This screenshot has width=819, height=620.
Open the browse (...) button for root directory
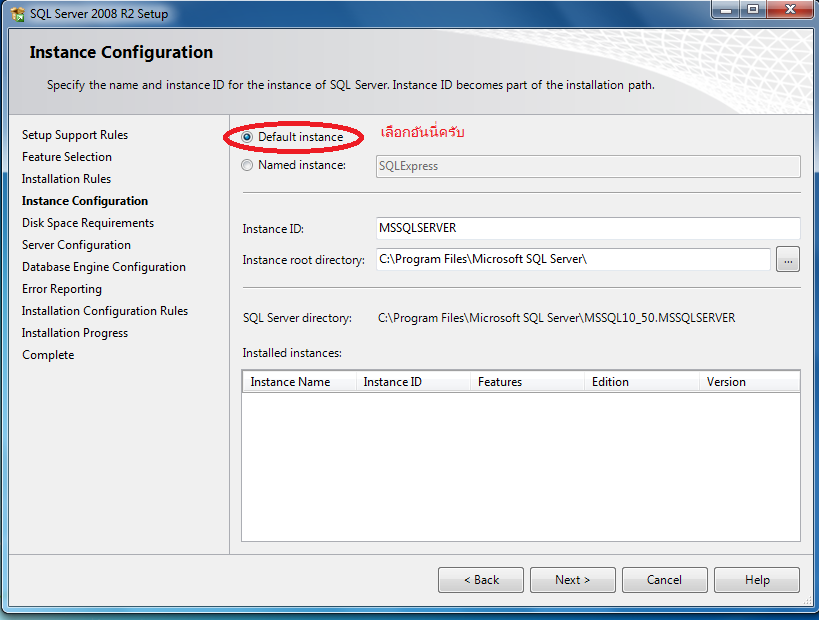pyautogui.click(x=788, y=260)
